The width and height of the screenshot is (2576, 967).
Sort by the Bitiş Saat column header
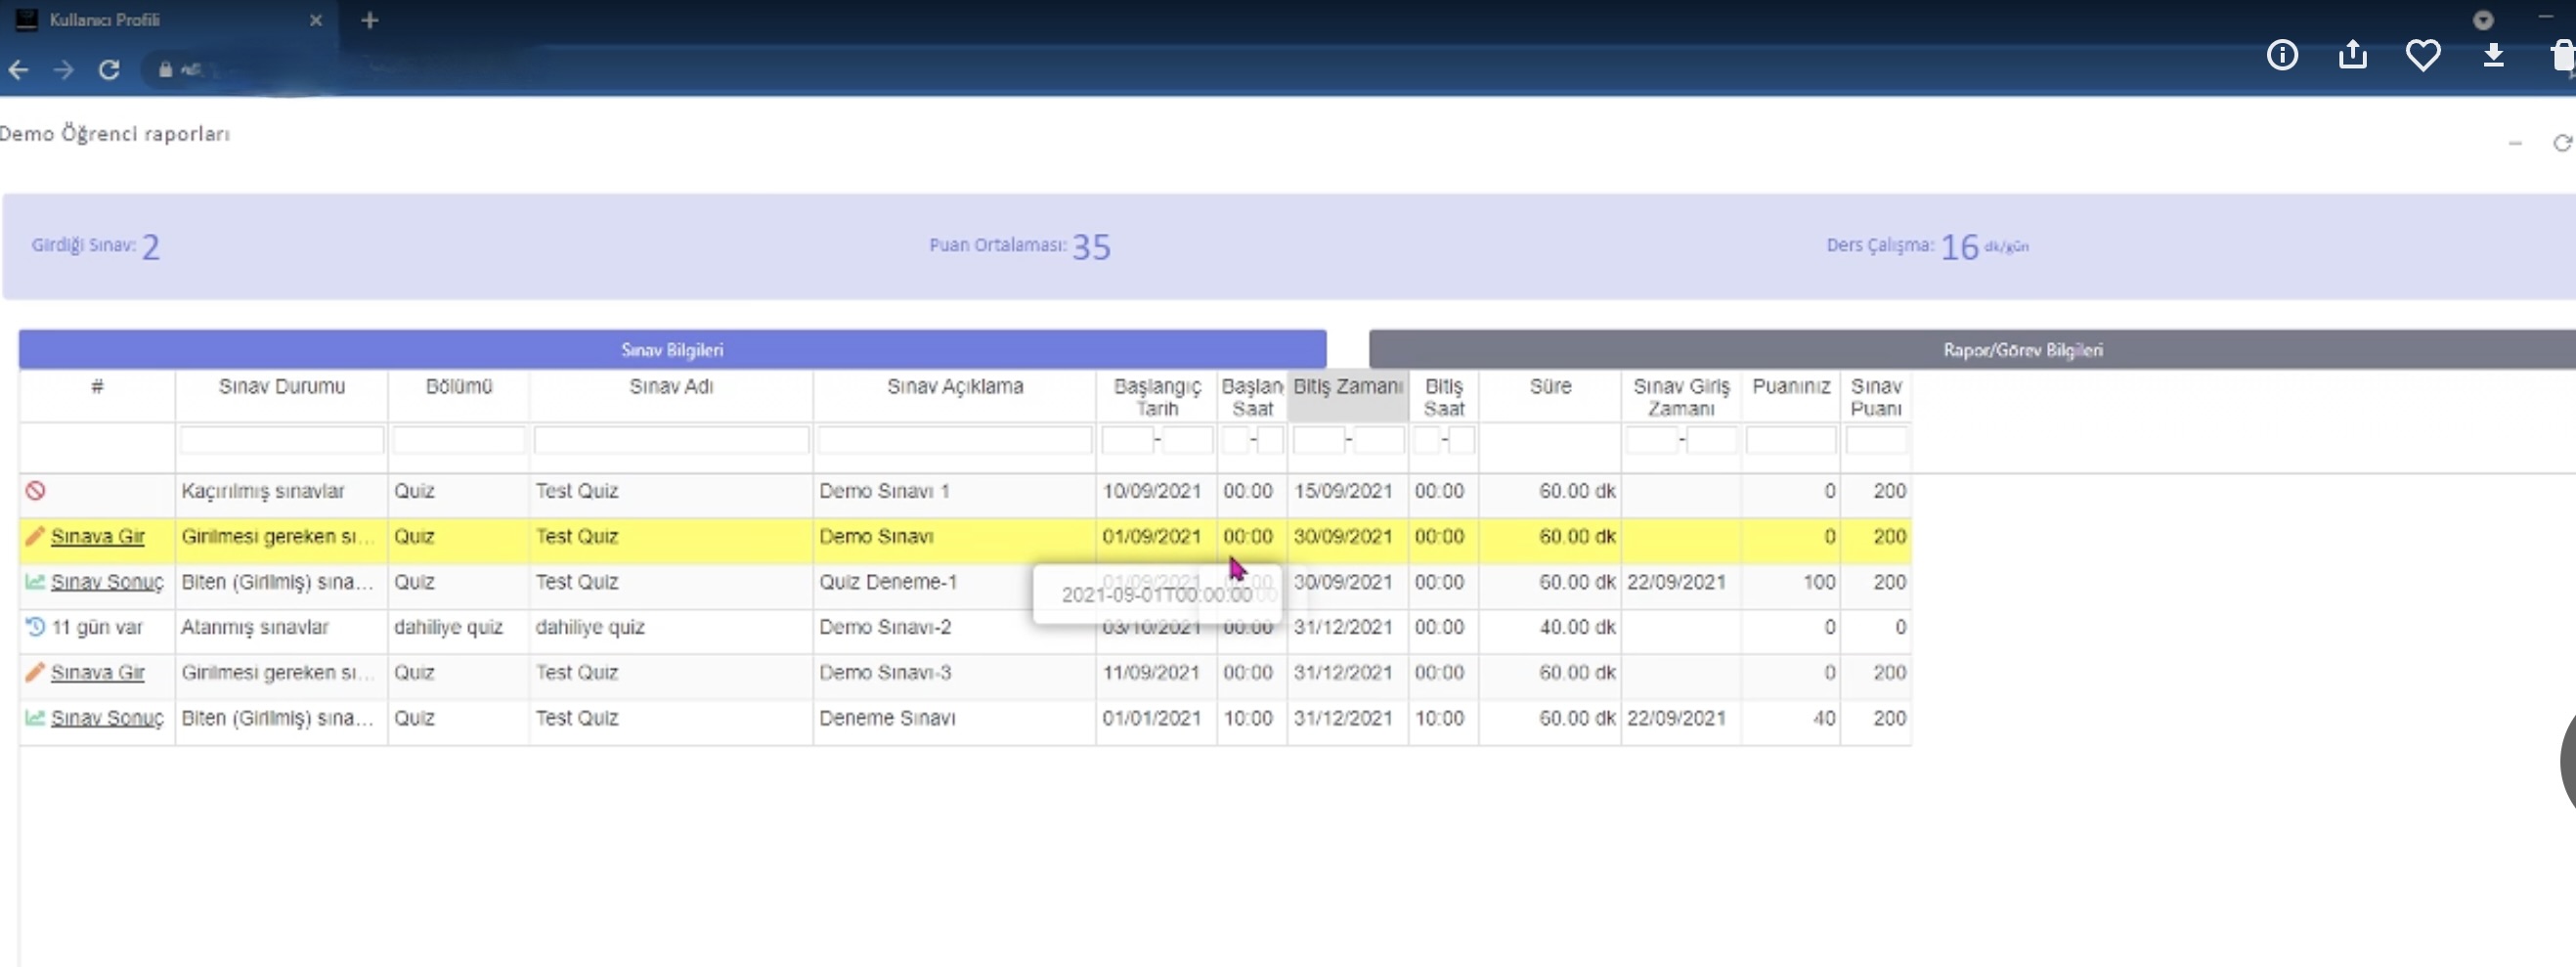(1444, 397)
